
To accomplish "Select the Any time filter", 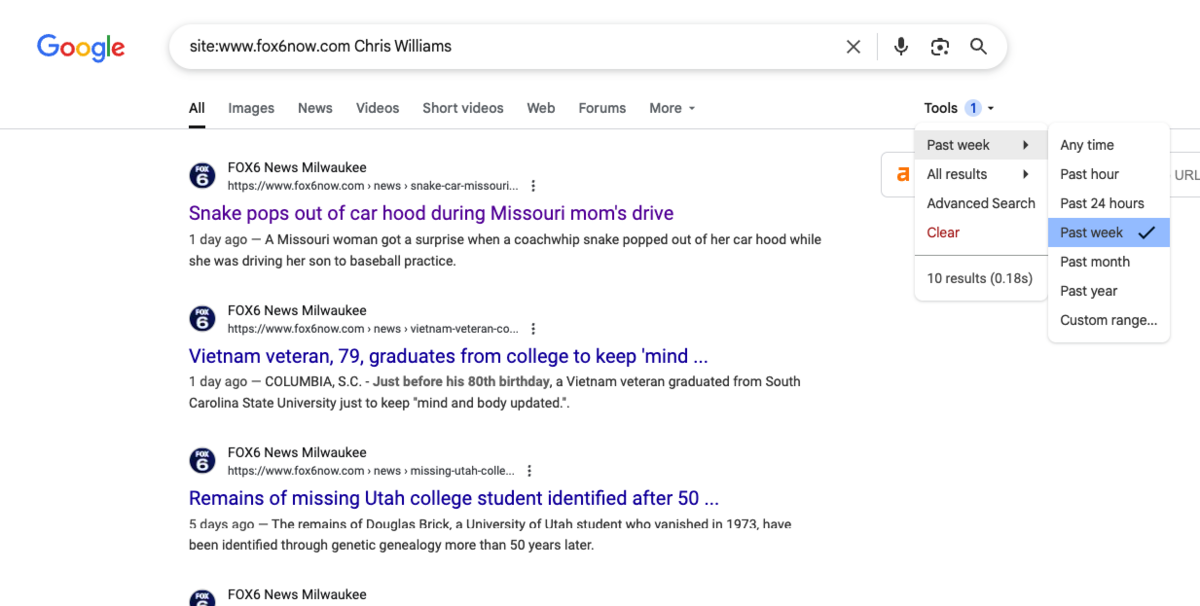I will point(1086,144).
